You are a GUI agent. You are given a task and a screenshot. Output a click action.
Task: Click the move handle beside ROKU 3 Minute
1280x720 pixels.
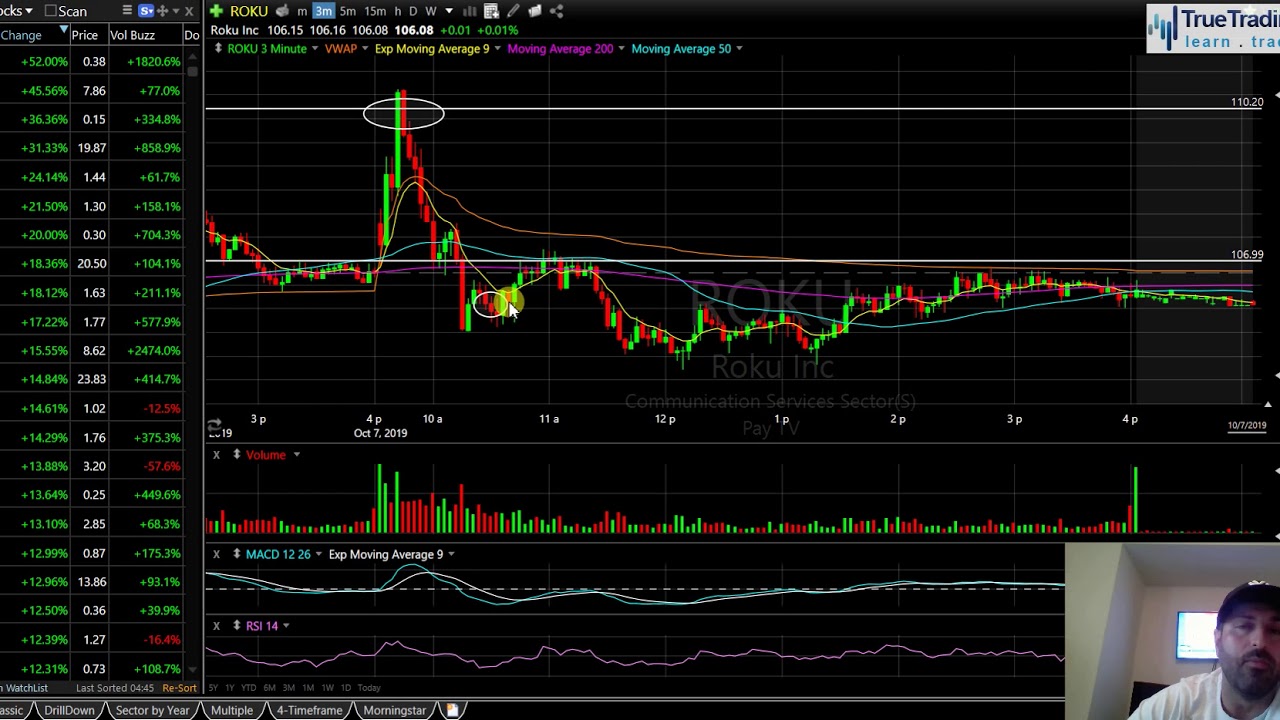pyautogui.click(x=217, y=49)
